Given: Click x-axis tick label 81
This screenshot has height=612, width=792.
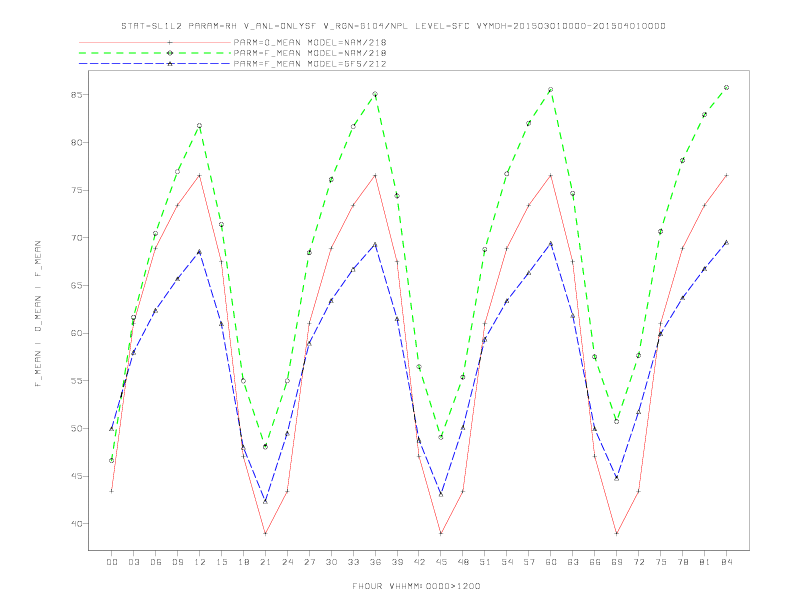Looking at the screenshot, I should [x=705, y=562].
